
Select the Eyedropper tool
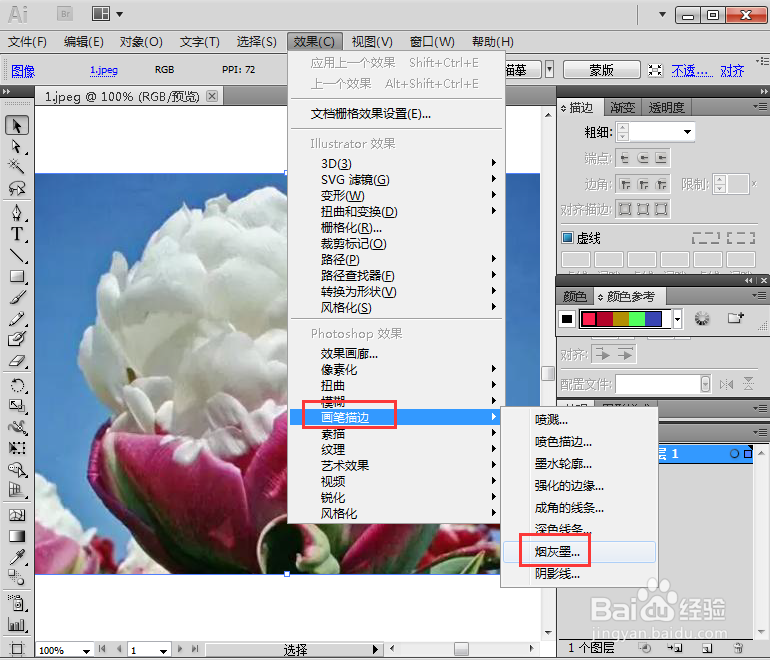coord(17,557)
